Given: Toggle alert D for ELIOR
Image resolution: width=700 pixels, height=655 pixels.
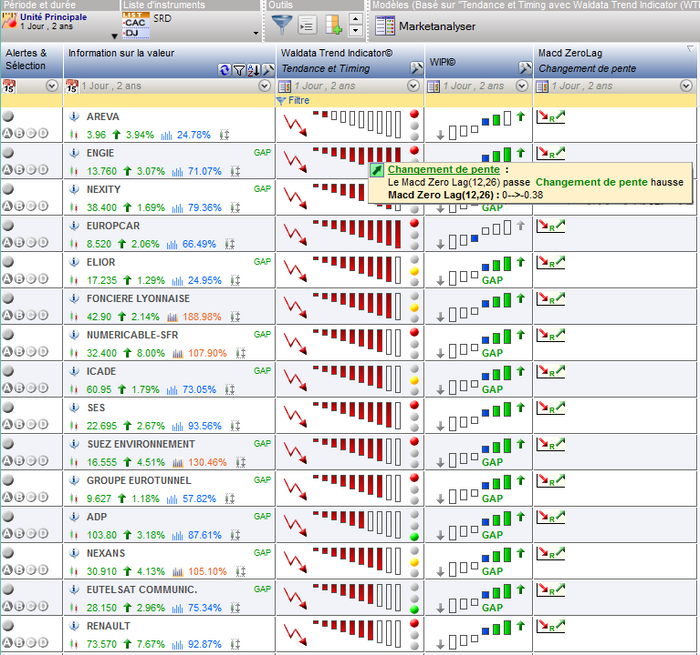Looking at the screenshot, I should click(43, 279).
